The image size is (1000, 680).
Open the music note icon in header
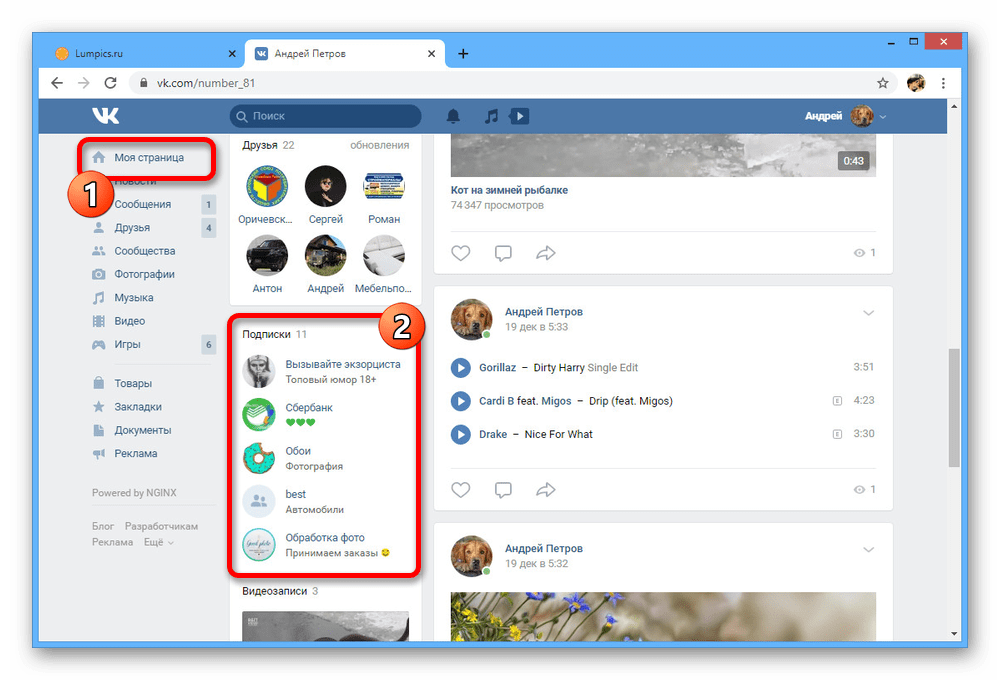(x=490, y=116)
